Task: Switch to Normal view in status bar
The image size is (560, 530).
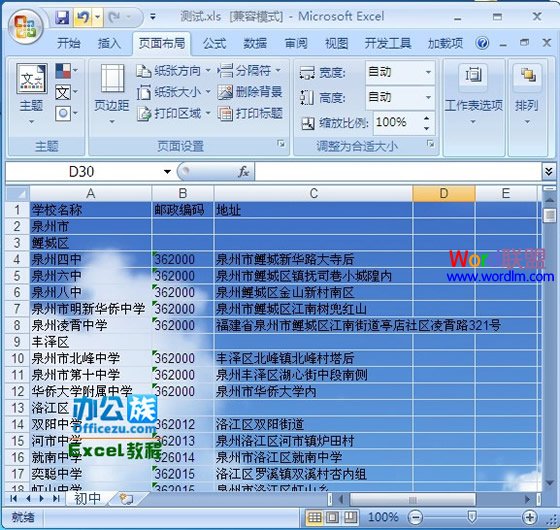Action: (314, 517)
